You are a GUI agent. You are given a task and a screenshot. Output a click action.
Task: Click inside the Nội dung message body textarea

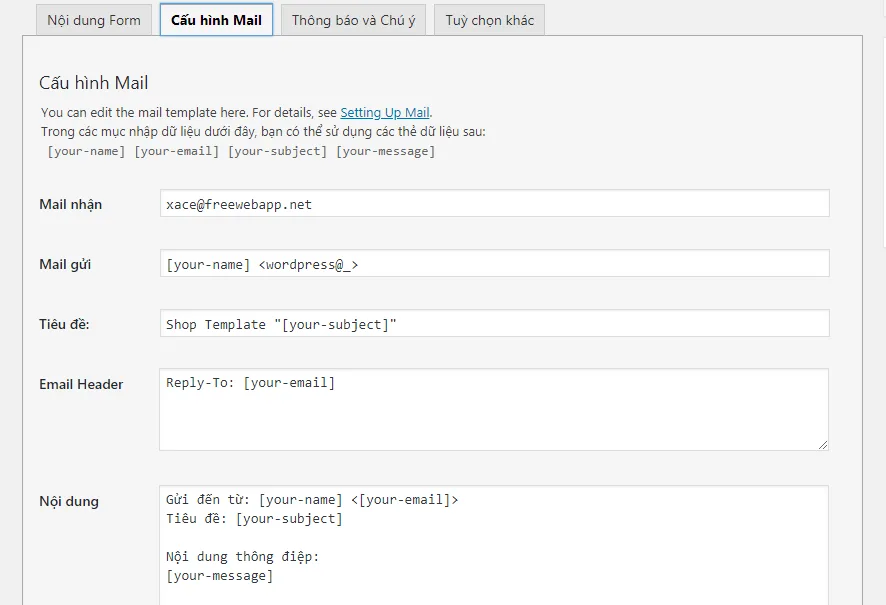point(494,545)
